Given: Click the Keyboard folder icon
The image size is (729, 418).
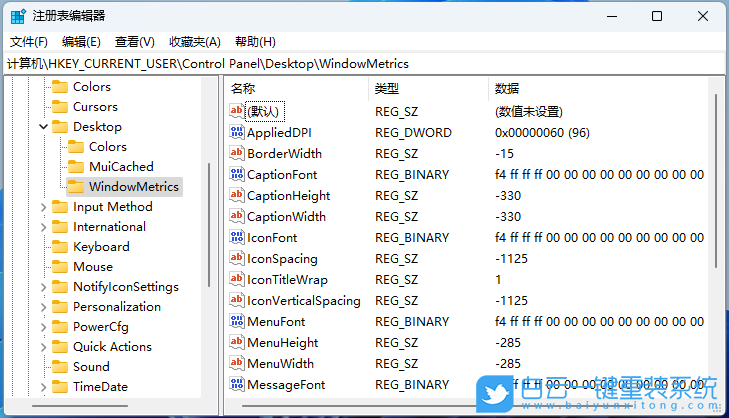Looking at the screenshot, I should coord(60,247).
